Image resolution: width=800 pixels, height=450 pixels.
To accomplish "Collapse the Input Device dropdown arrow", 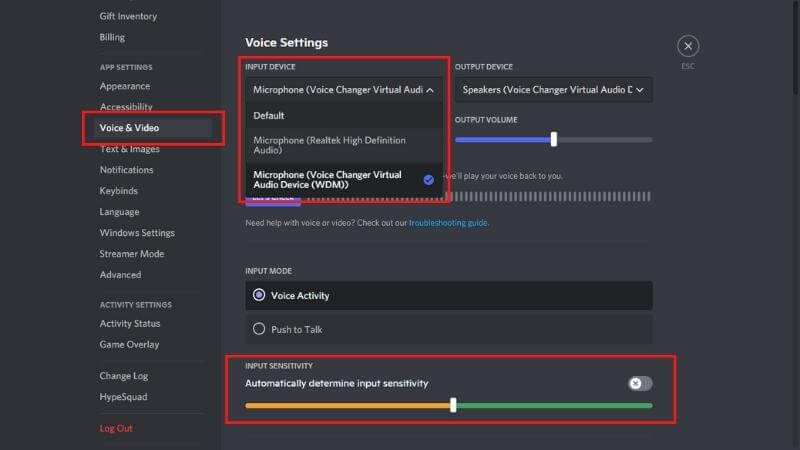I will click(x=430, y=90).
